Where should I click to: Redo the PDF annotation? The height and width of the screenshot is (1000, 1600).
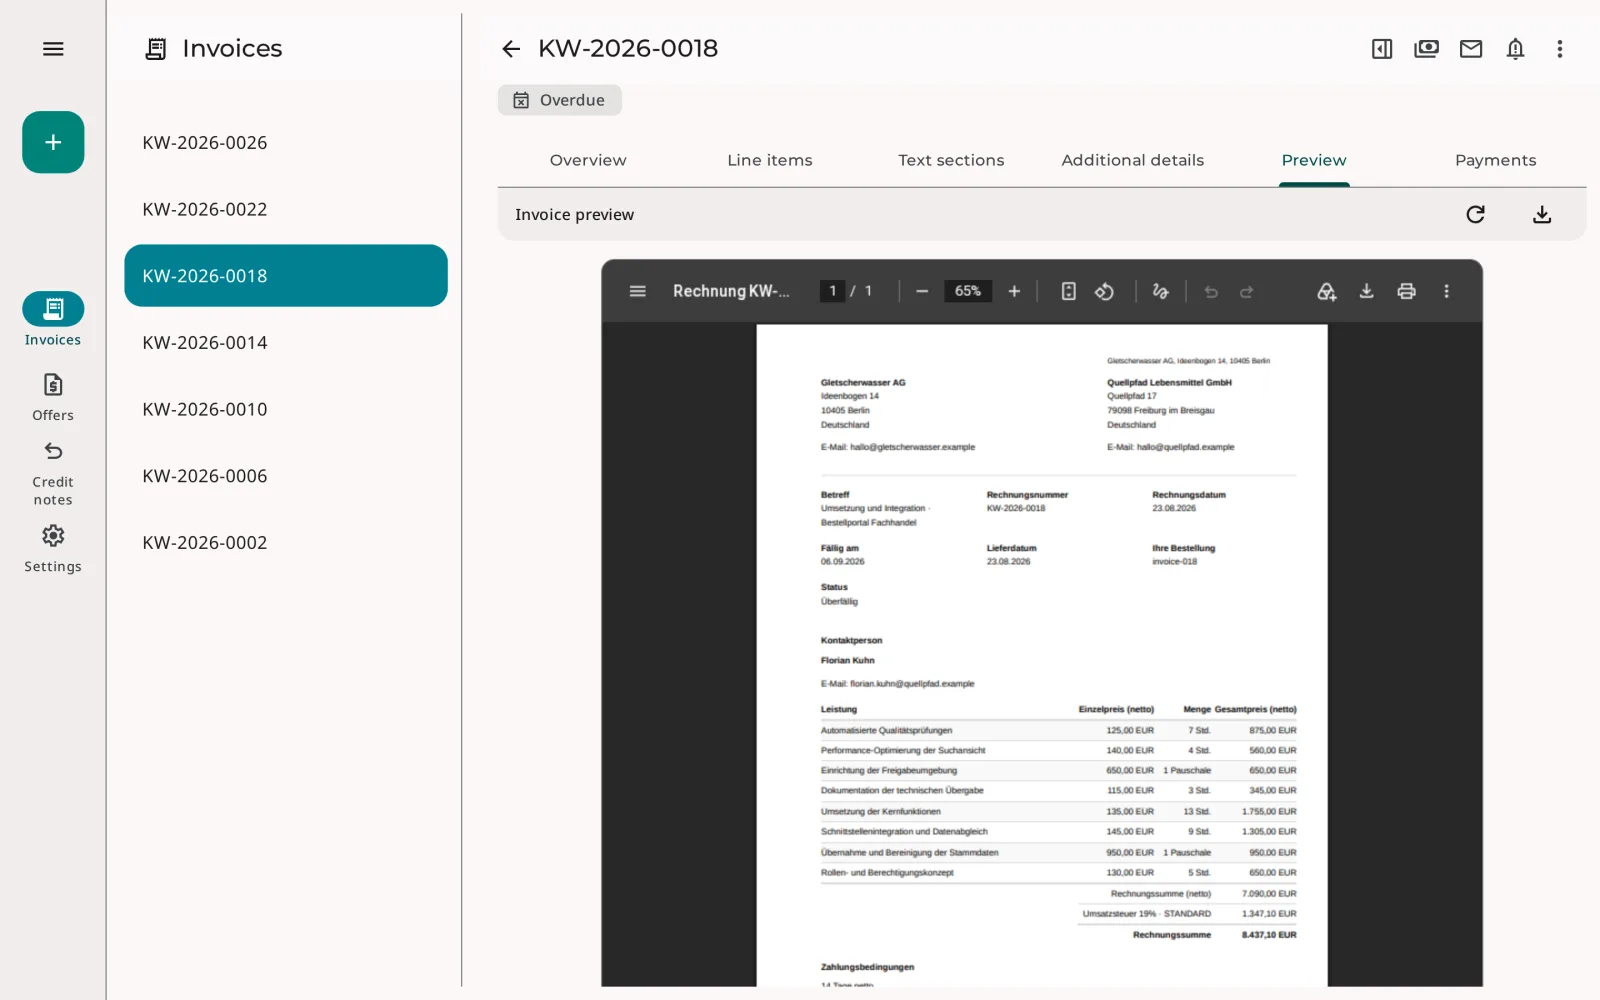coord(1247,292)
